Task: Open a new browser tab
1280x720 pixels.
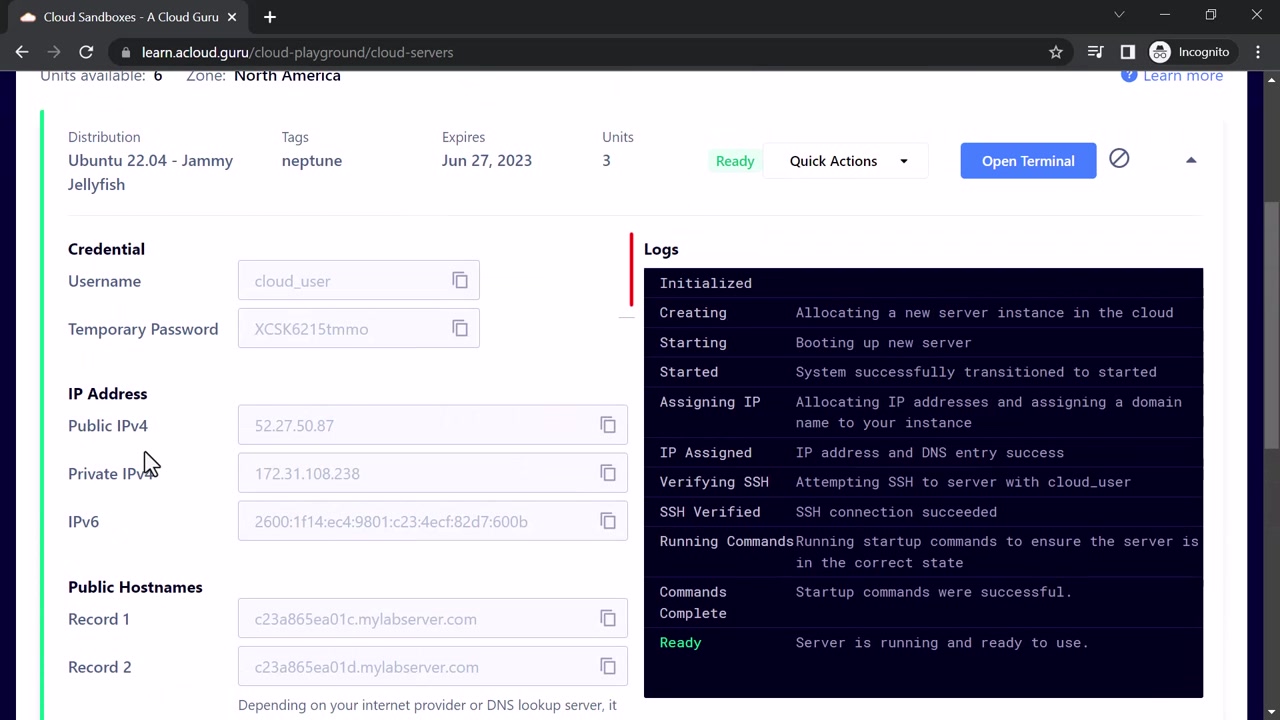Action: pos(269,17)
